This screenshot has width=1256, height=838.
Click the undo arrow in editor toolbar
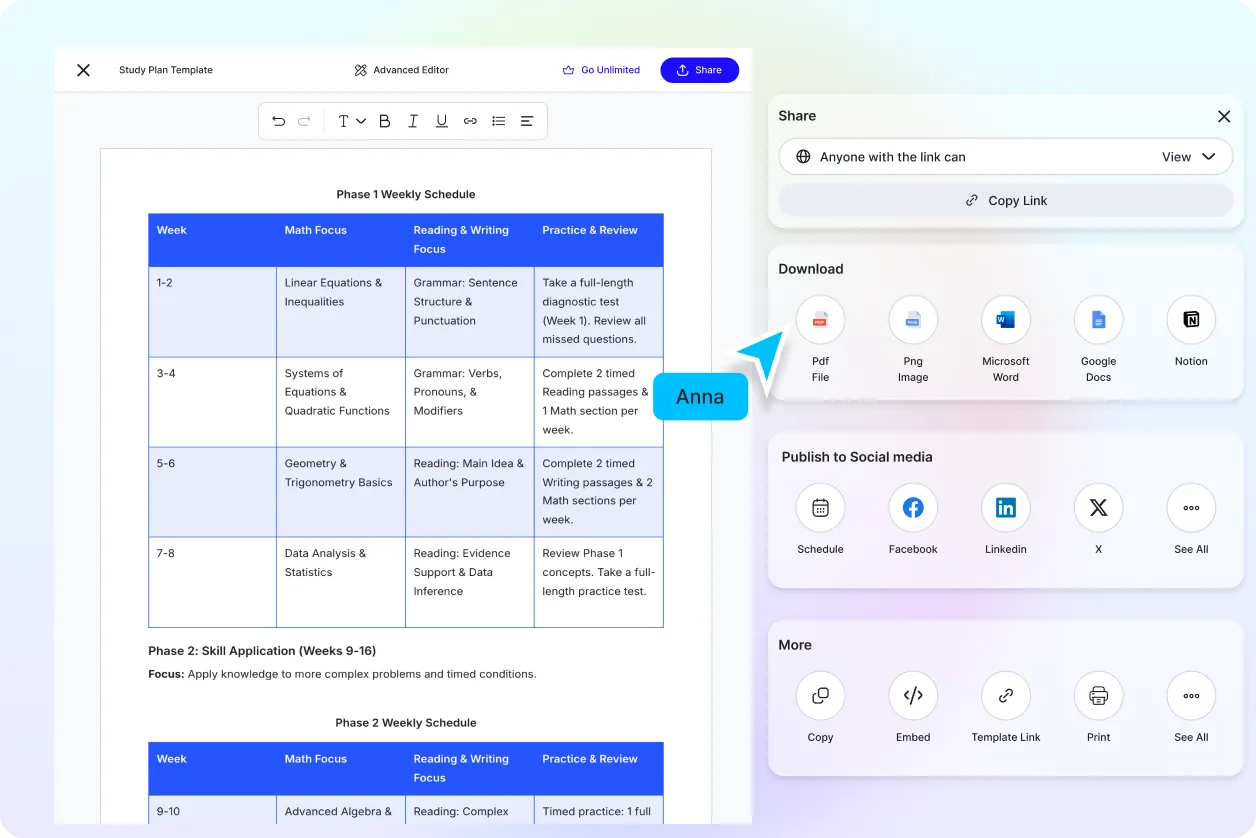pyautogui.click(x=279, y=121)
